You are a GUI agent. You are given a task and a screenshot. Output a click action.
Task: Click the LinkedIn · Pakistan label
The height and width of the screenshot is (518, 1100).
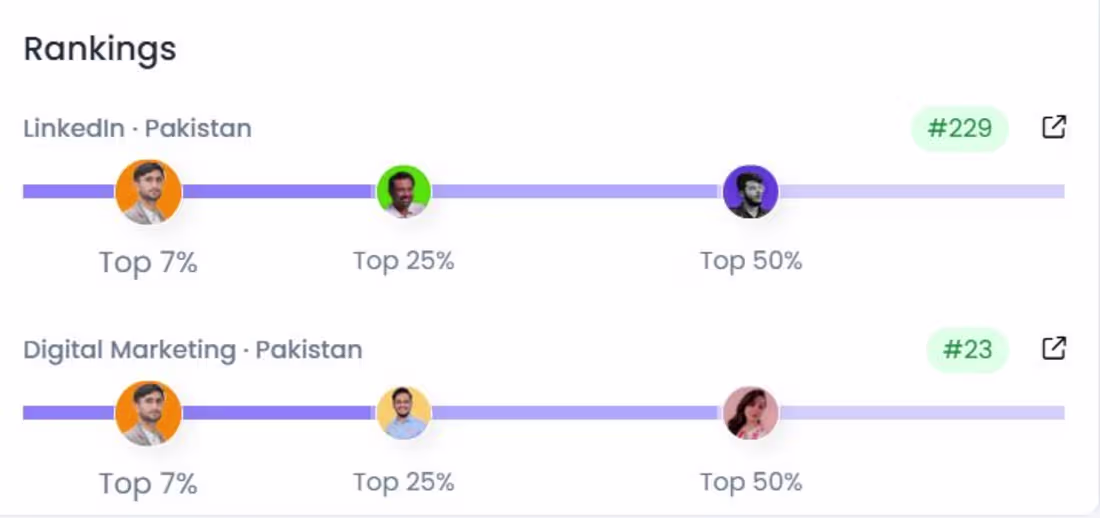click(x=138, y=128)
